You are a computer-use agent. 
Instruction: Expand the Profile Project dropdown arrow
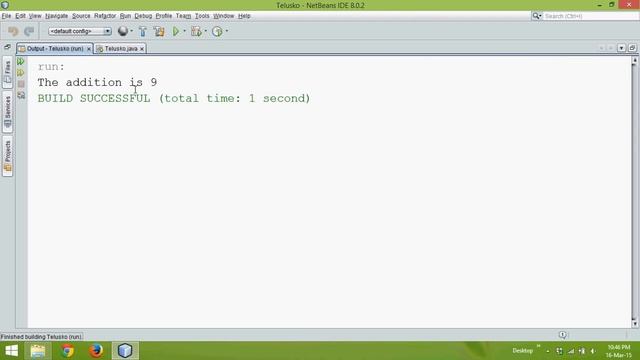click(x=227, y=31)
